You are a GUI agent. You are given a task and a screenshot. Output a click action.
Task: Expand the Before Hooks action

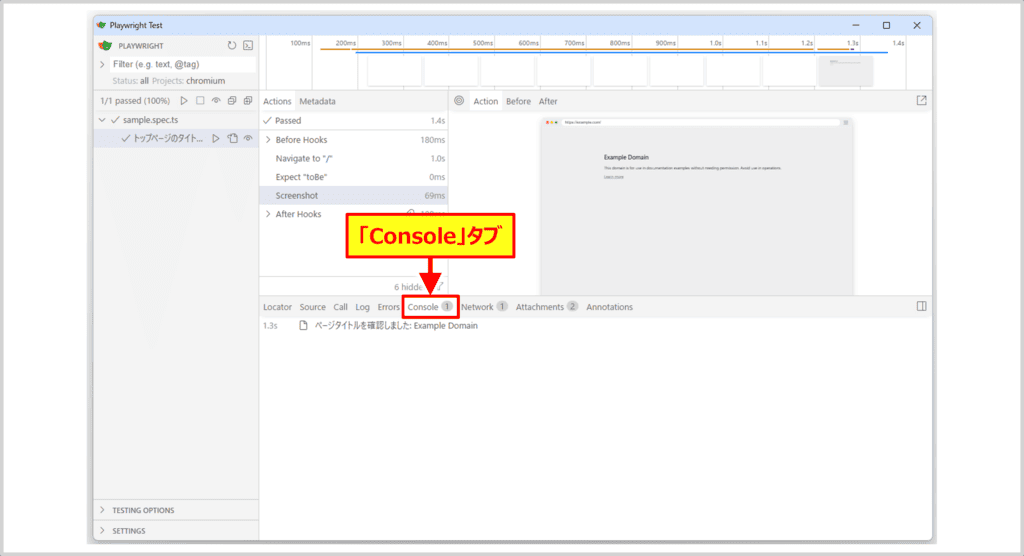(x=267, y=140)
